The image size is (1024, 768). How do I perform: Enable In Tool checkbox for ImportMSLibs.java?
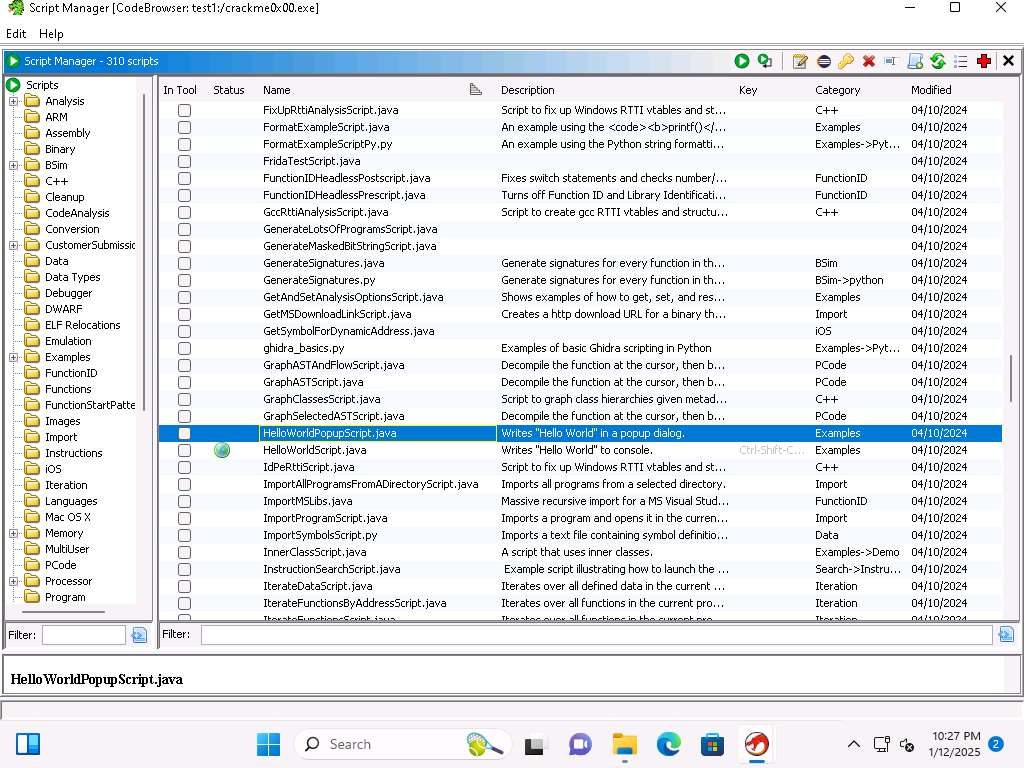pyautogui.click(x=184, y=501)
